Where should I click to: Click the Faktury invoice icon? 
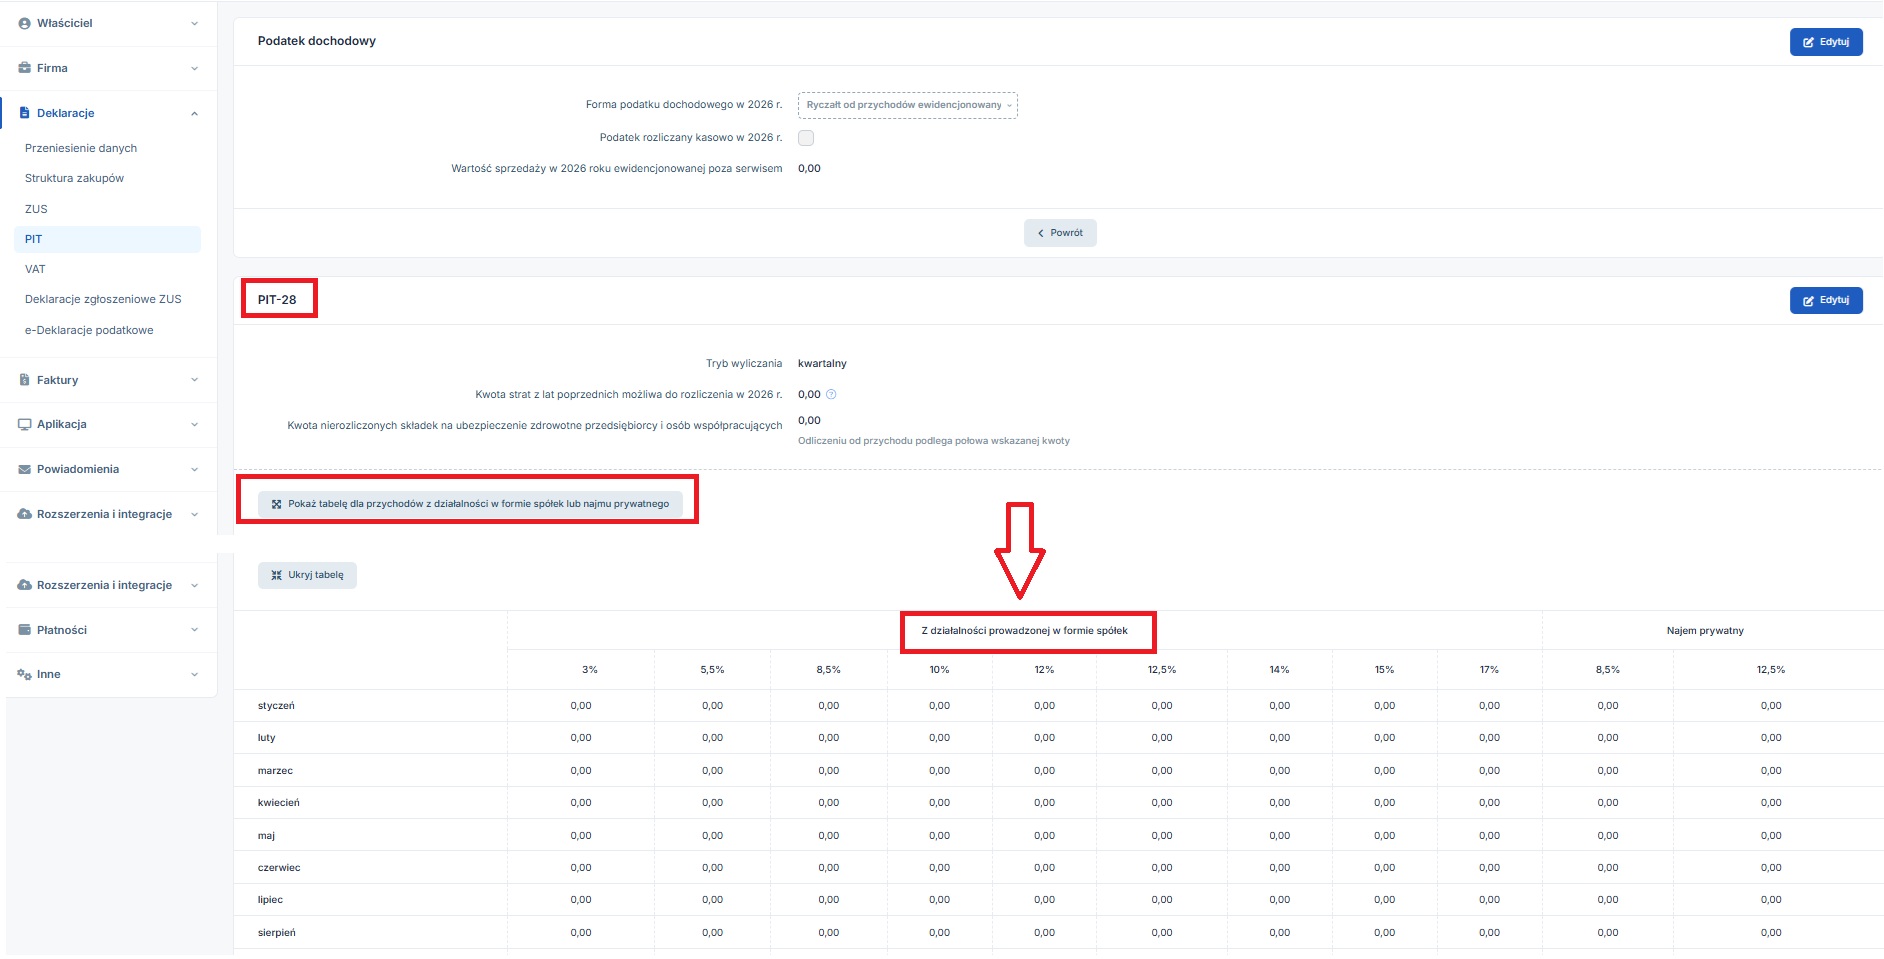(x=24, y=380)
